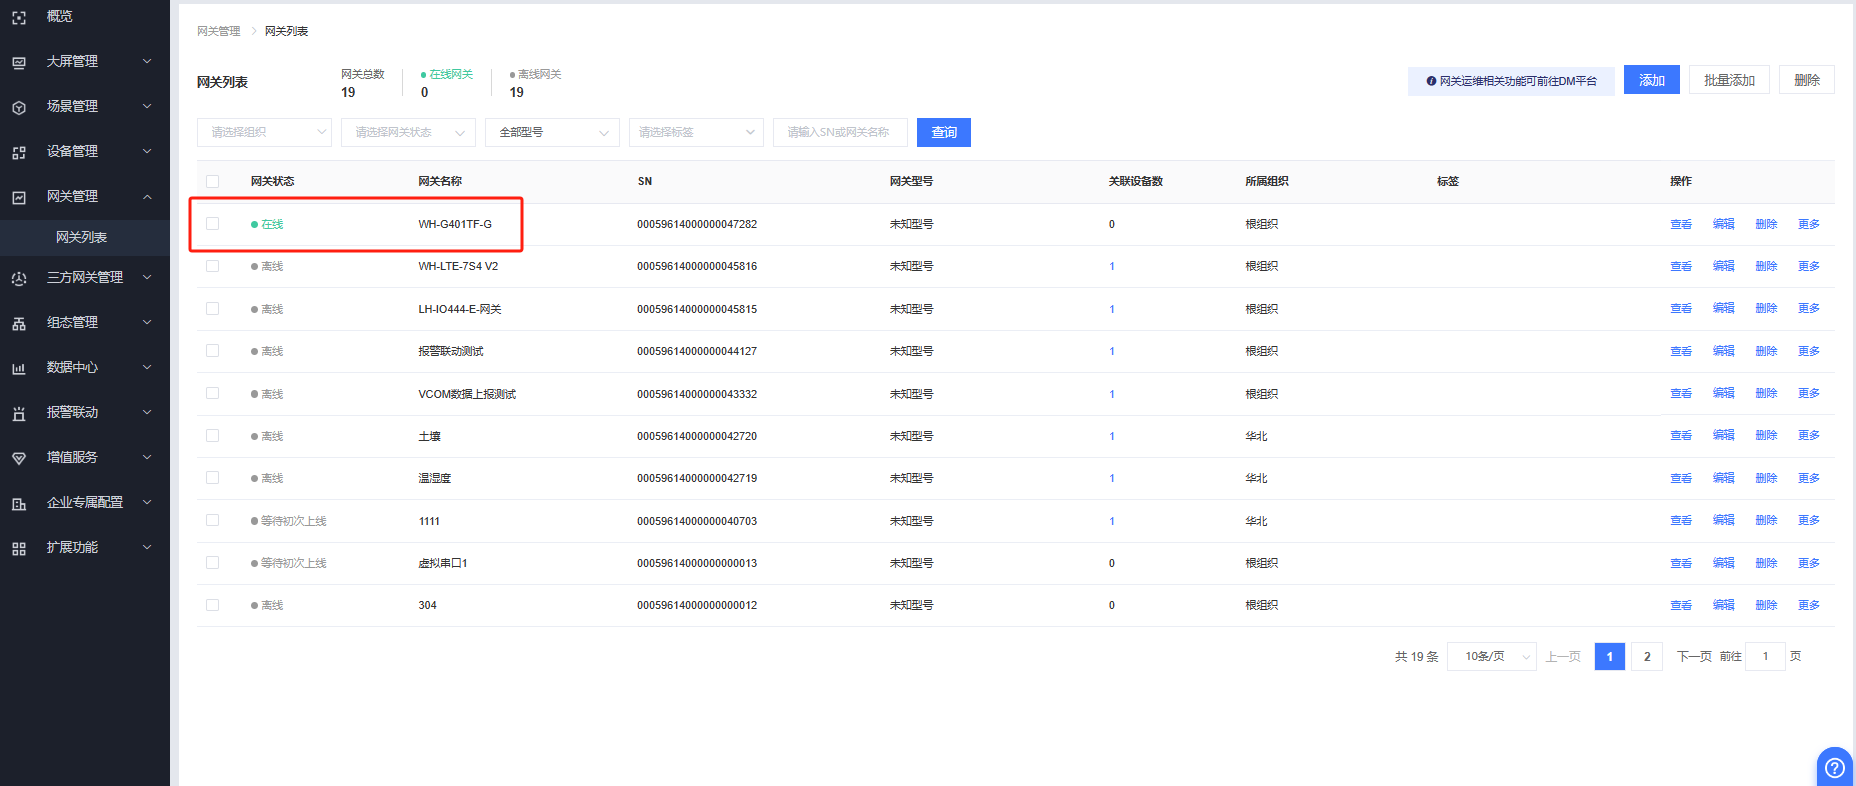Go to page 2 of the list
This screenshot has height=786, width=1856.
(x=1647, y=657)
